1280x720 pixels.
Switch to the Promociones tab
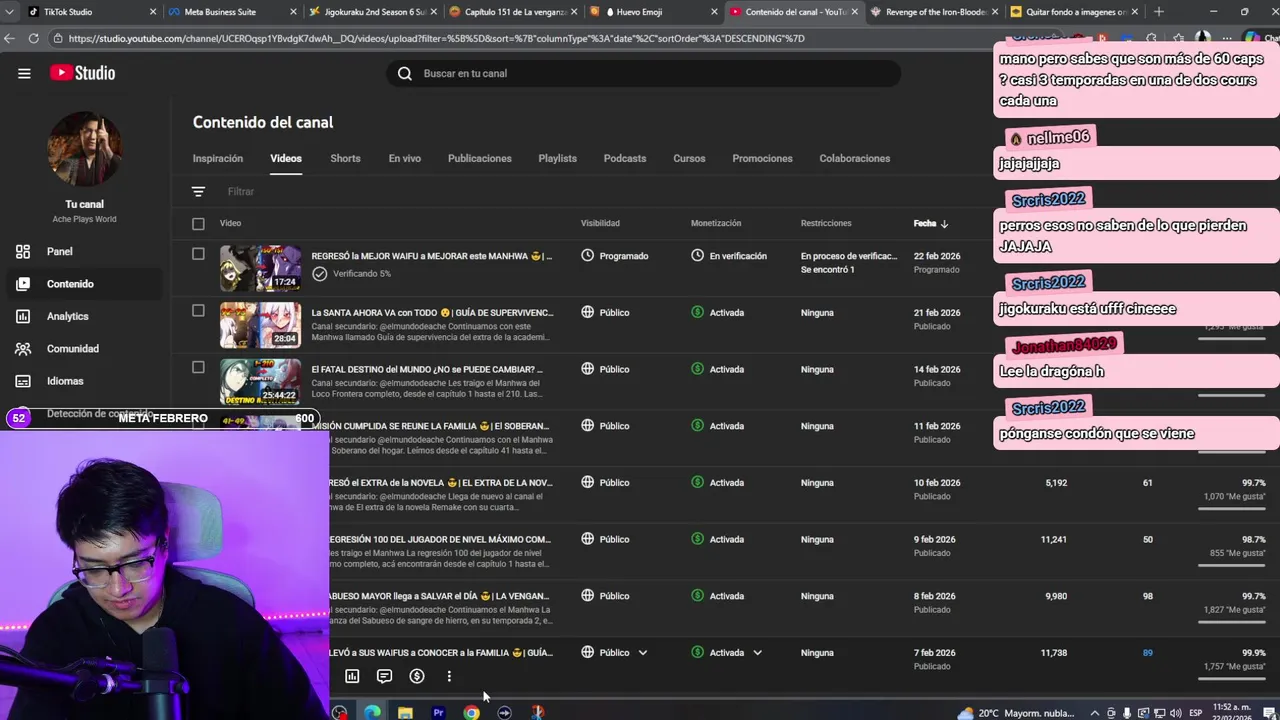pos(762,158)
